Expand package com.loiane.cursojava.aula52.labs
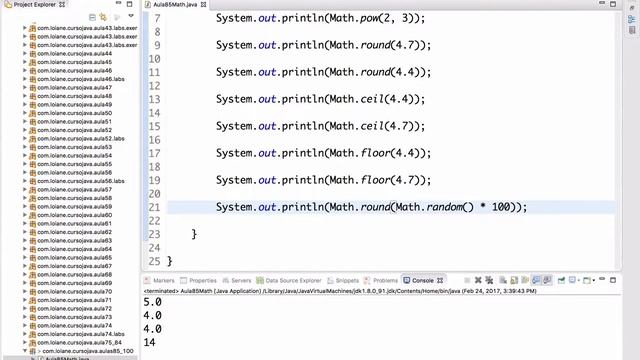Screen dimensions: 640x360 tap(24, 138)
